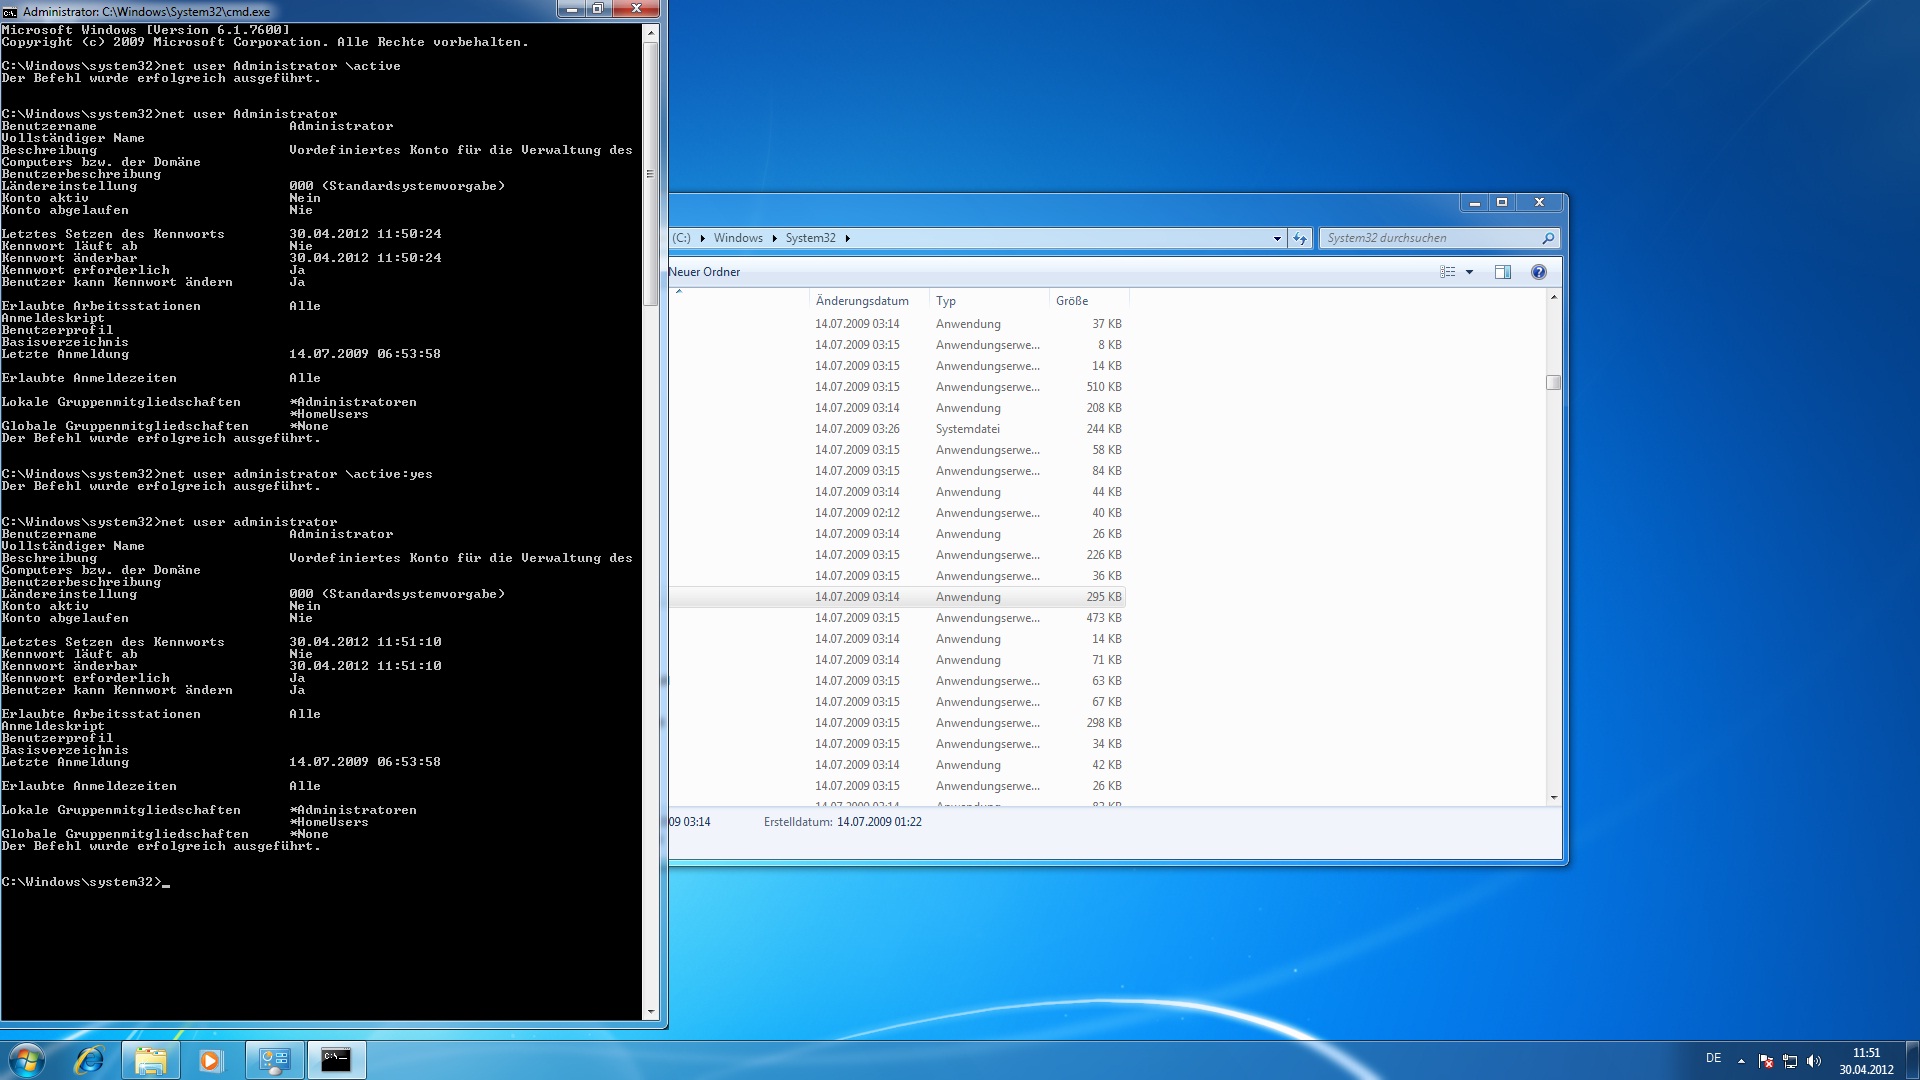Click the search magnifier in System32 search
The height and width of the screenshot is (1080, 1920).
(1548, 238)
